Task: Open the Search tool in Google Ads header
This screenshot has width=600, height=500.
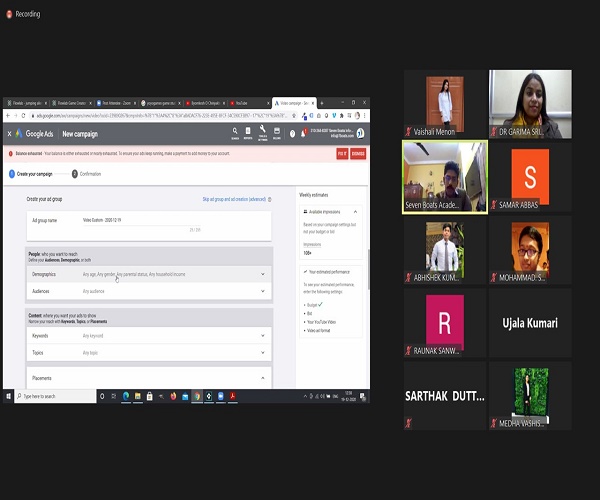Action: 235,133
